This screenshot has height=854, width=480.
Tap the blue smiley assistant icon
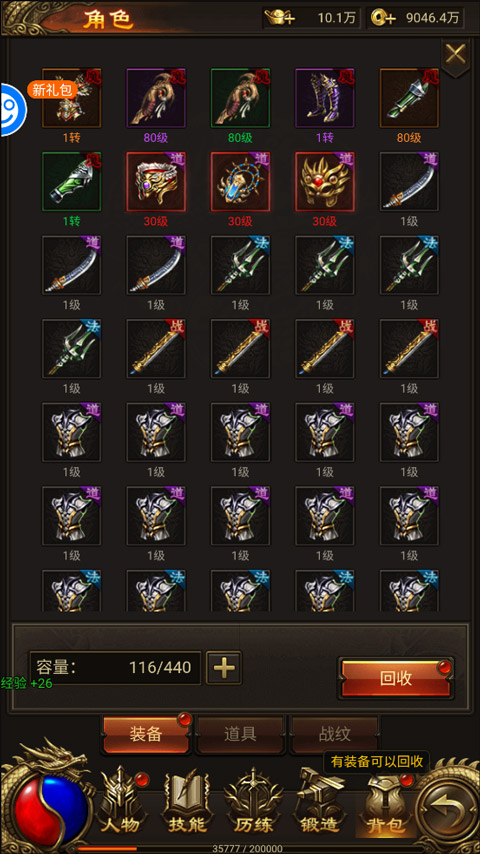pos(12,110)
